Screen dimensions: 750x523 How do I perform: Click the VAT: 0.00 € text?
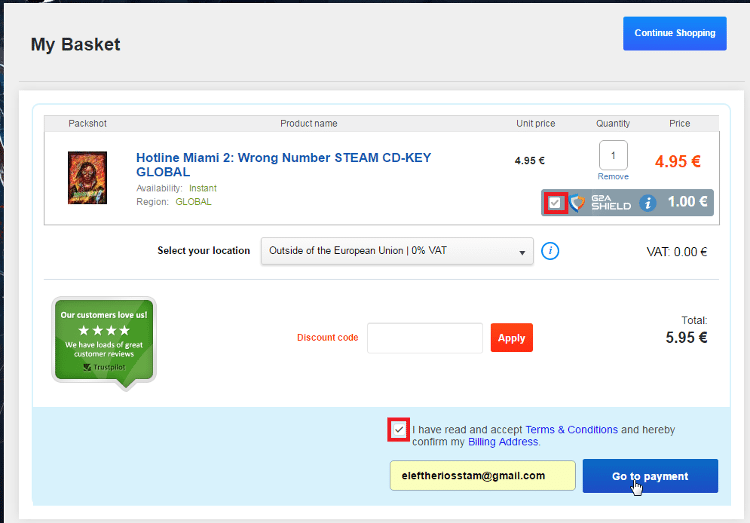tap(676, 252)
